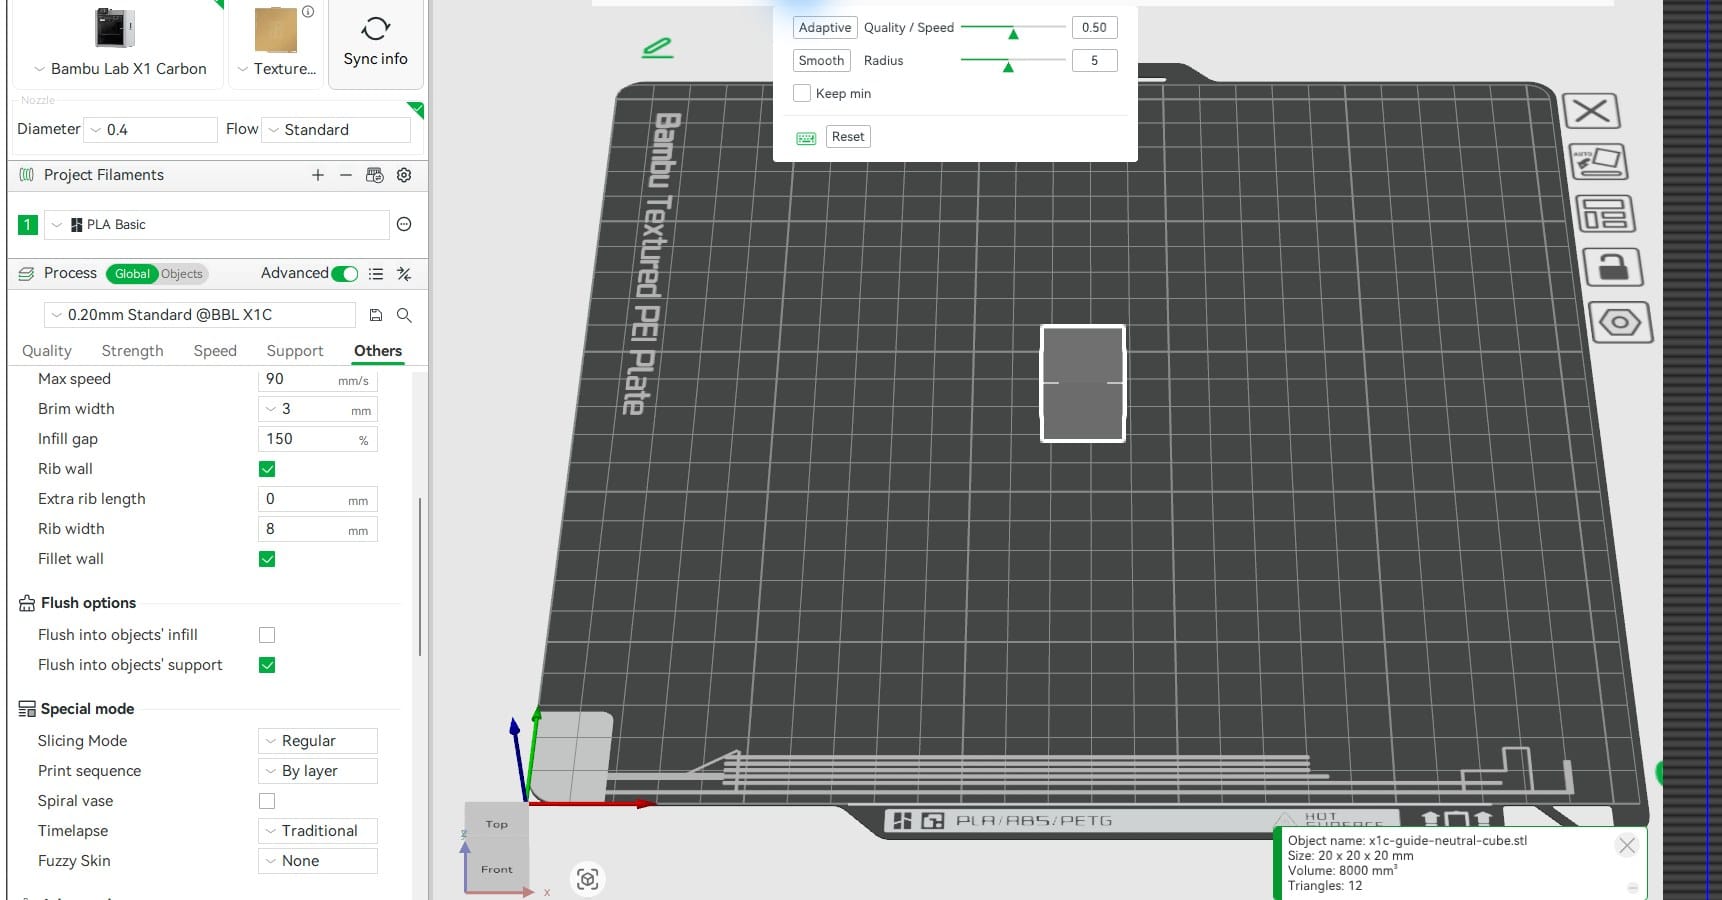Uncheck the Rib wall checkbox
Viewport: 1722px width, 900px height.
(x=267, y=469)
